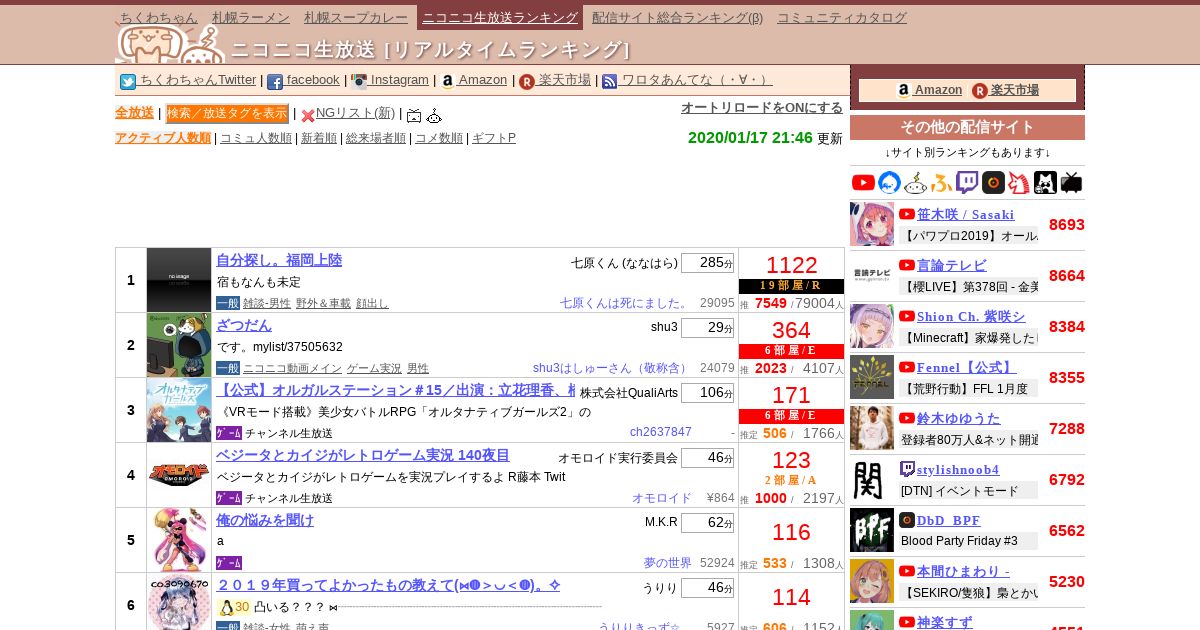The height and width of the screenshot is (630, 1200).
Task: Sort by 新着順
Action: (x=319, y=138)
